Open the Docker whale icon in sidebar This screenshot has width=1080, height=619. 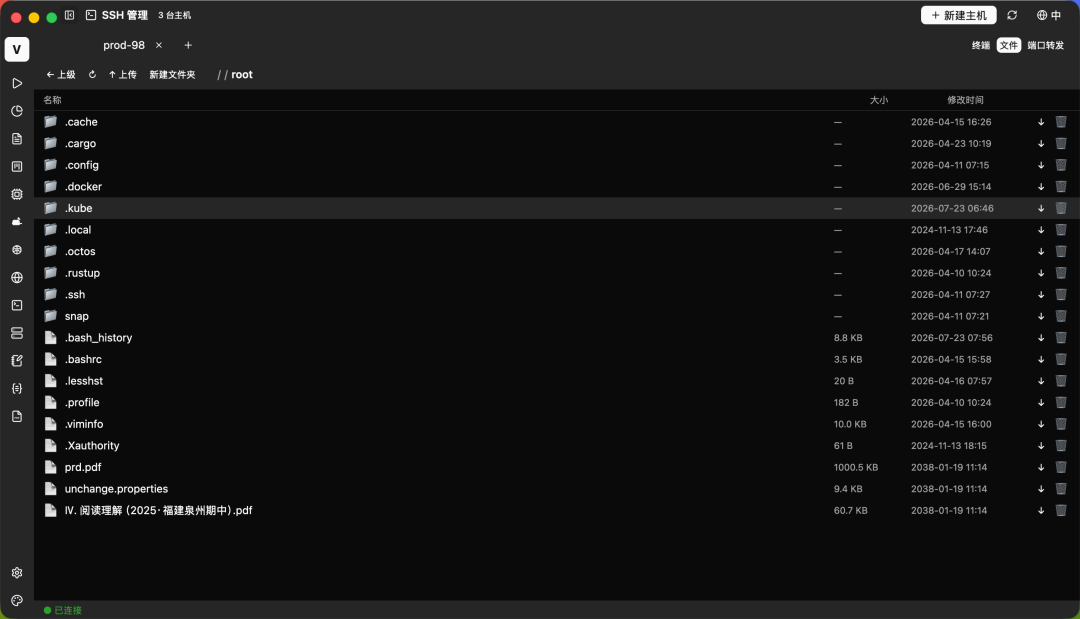17,222
